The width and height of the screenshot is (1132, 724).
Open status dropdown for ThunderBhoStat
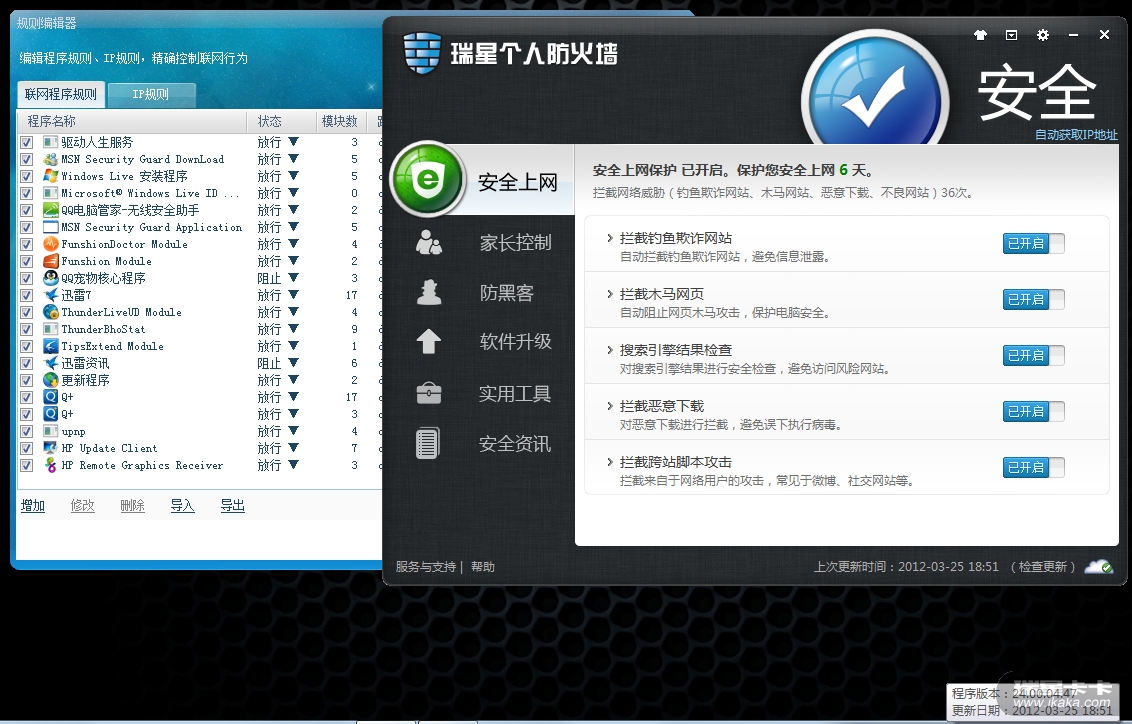[293, 328]
